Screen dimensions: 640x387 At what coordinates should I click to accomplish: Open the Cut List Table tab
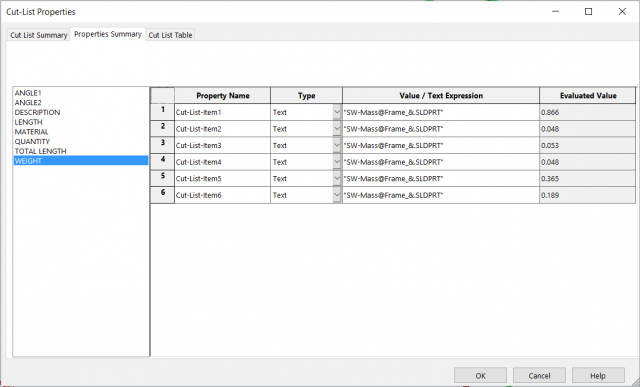[x=170, y=35]
